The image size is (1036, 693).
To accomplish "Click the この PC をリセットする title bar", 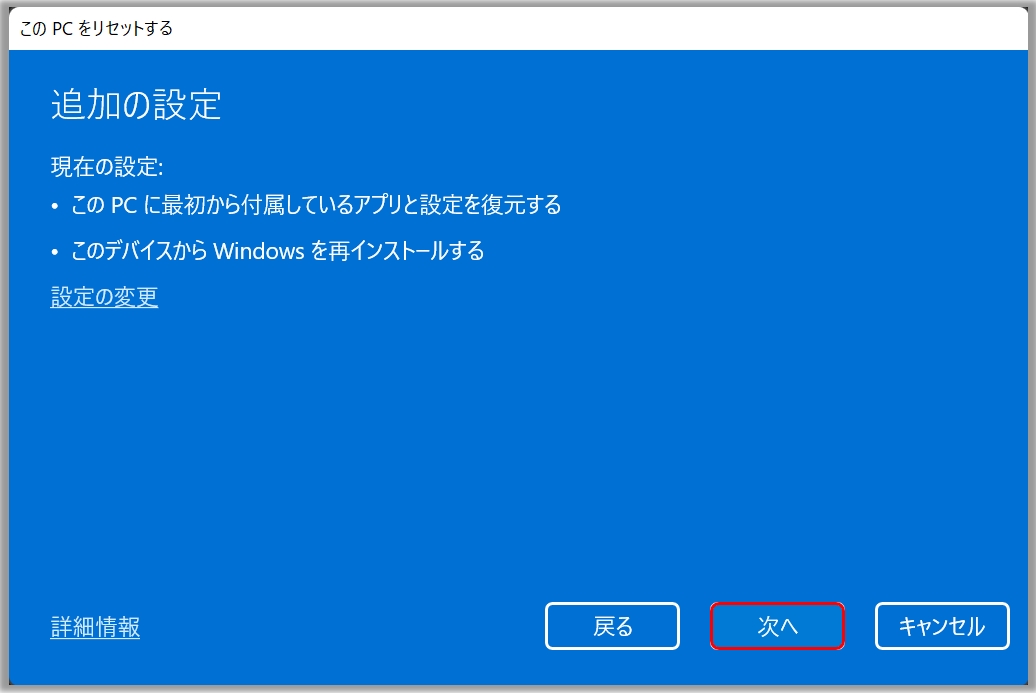I will pyautogui.click(x=518, y=28).
